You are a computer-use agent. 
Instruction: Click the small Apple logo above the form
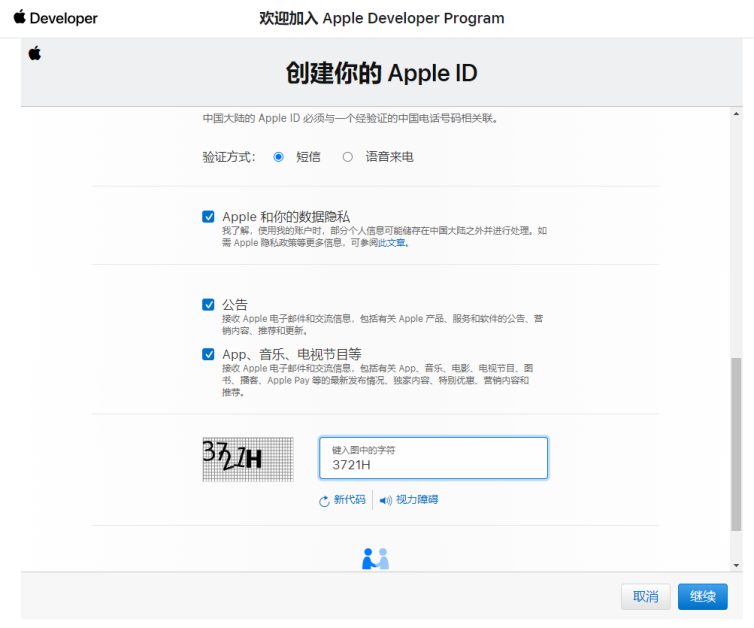(35, 53)
